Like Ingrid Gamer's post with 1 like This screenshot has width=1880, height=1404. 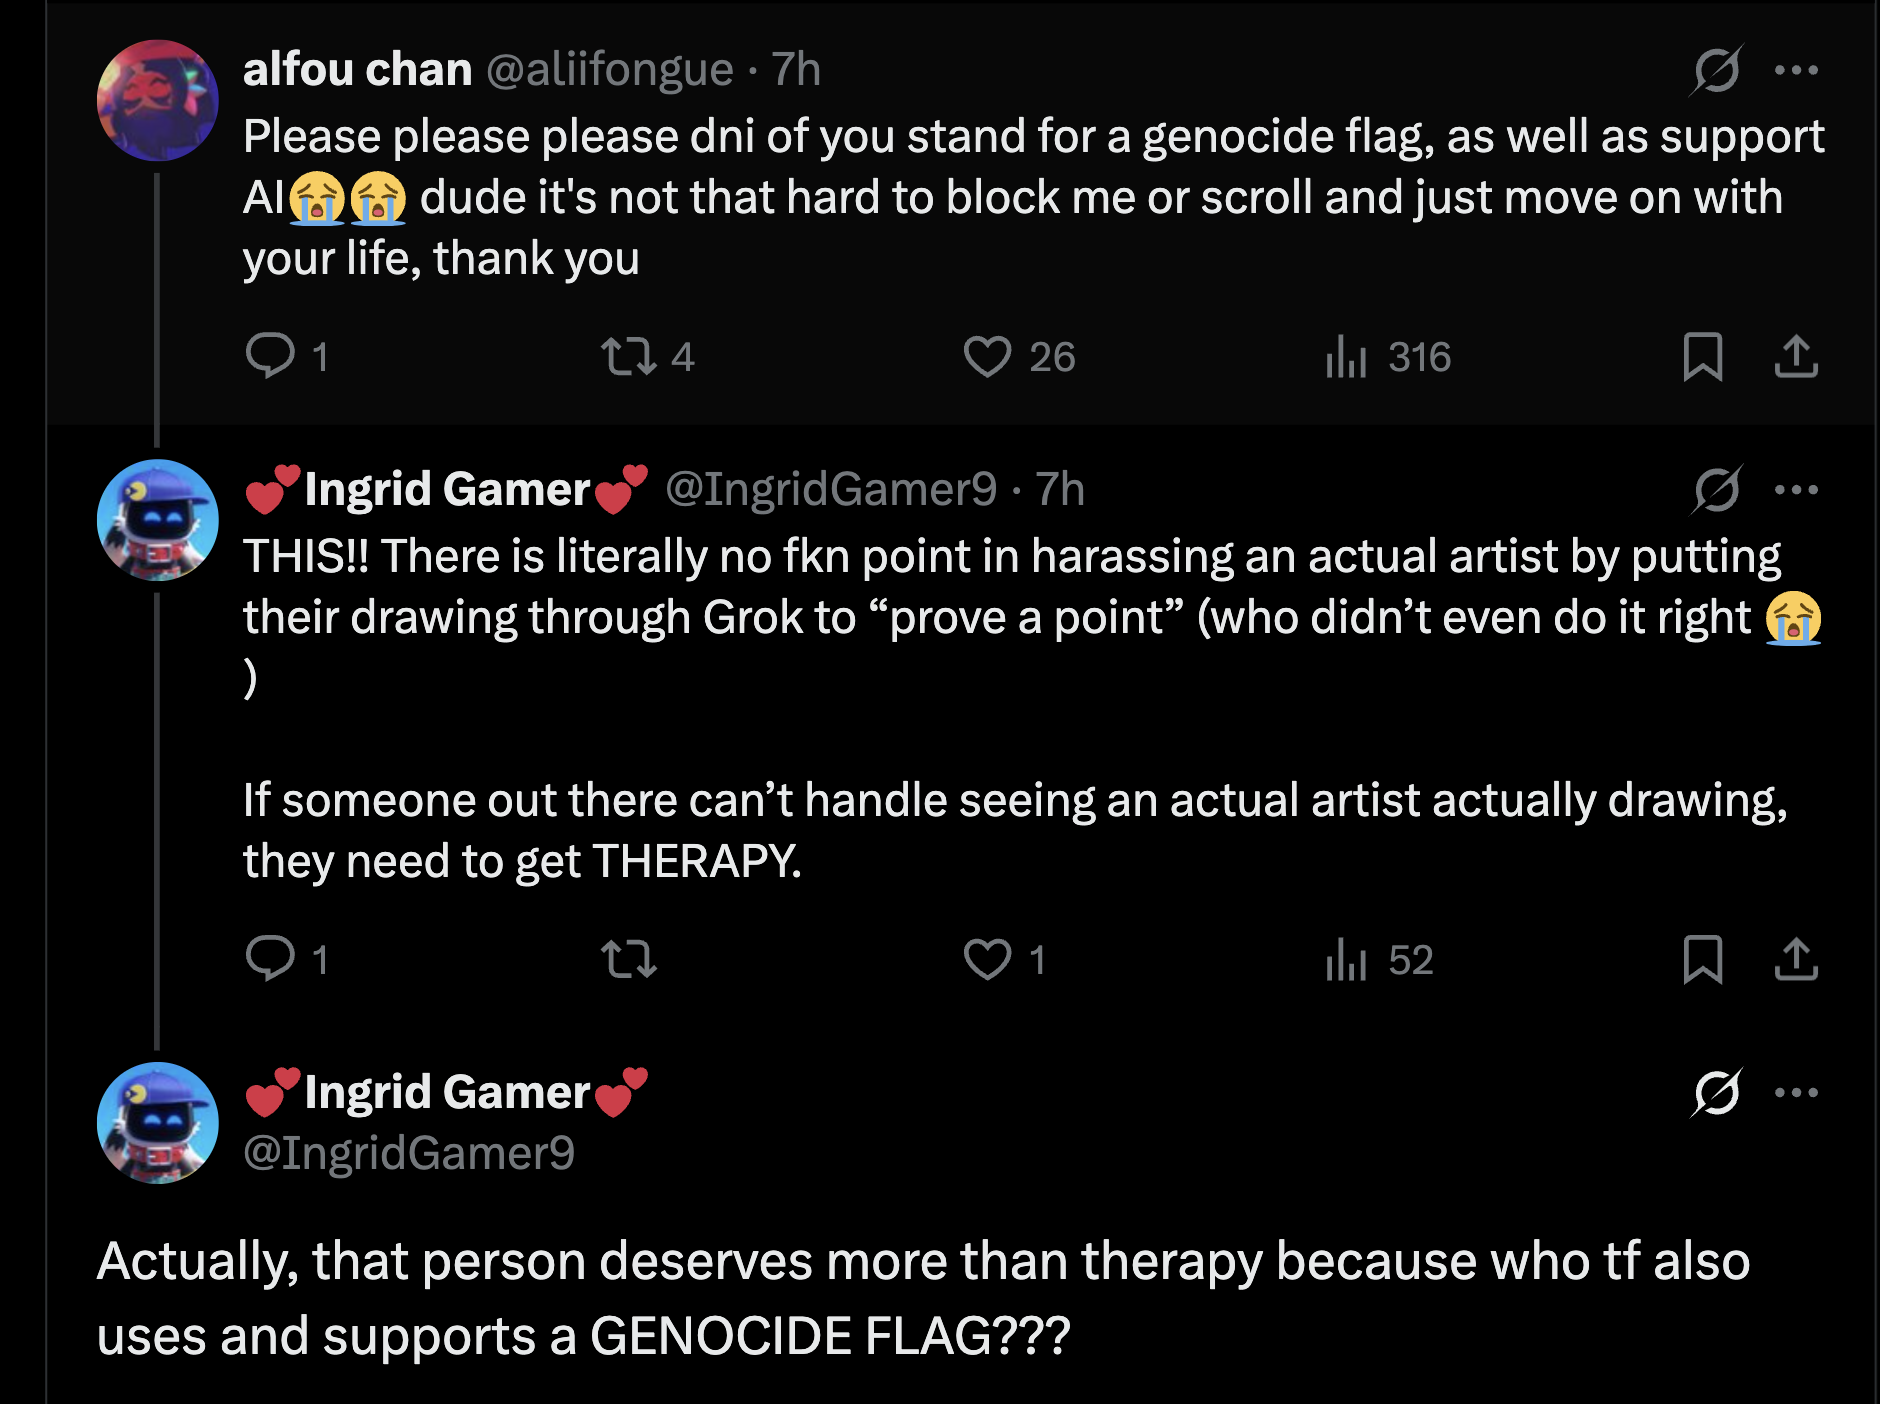[x=987, y=959]
